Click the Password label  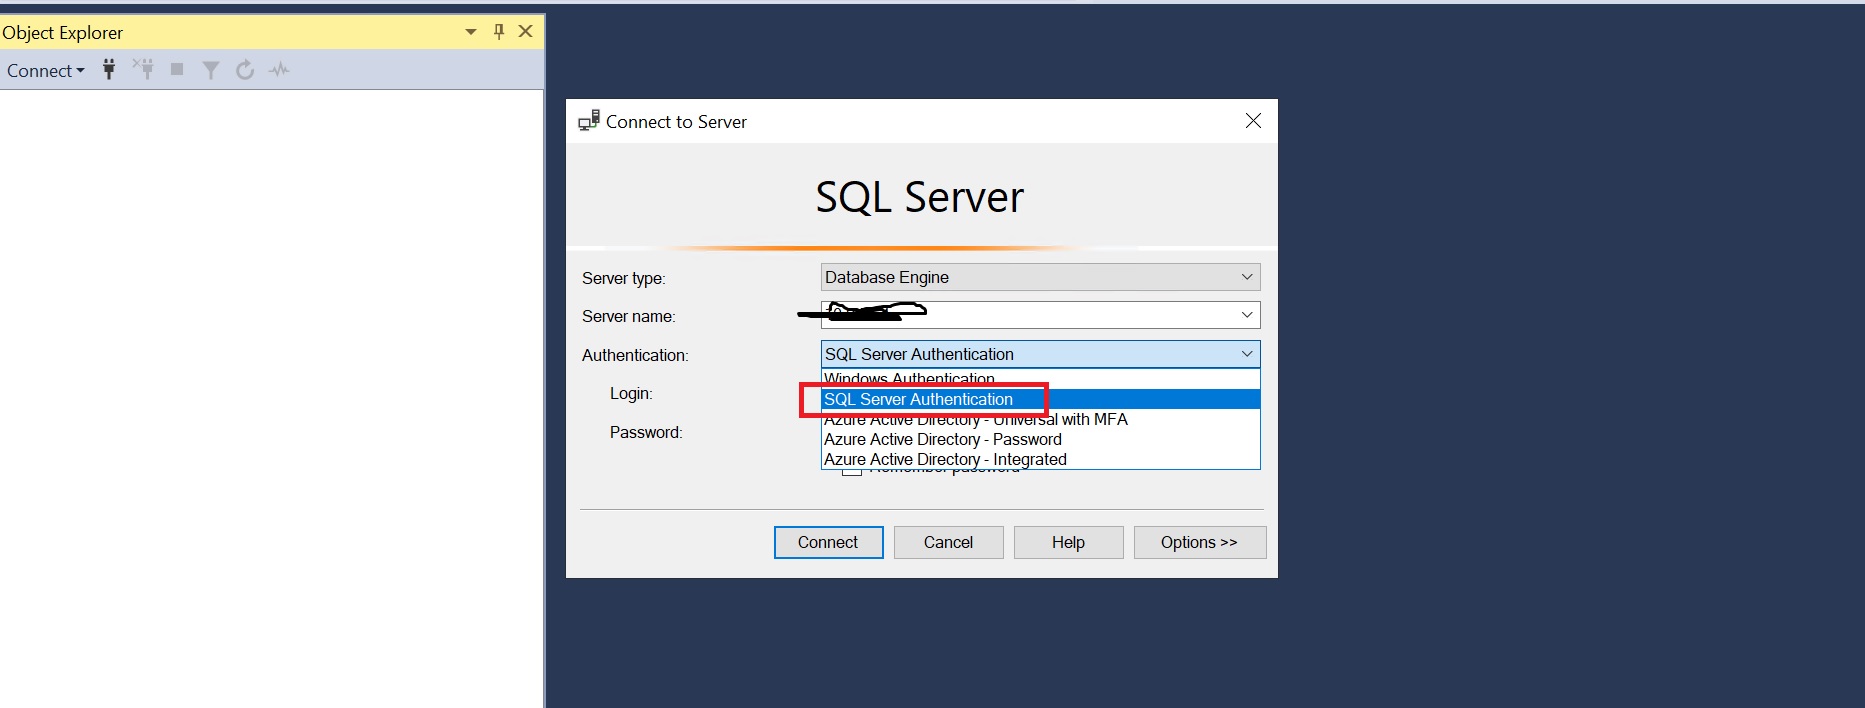646,432
